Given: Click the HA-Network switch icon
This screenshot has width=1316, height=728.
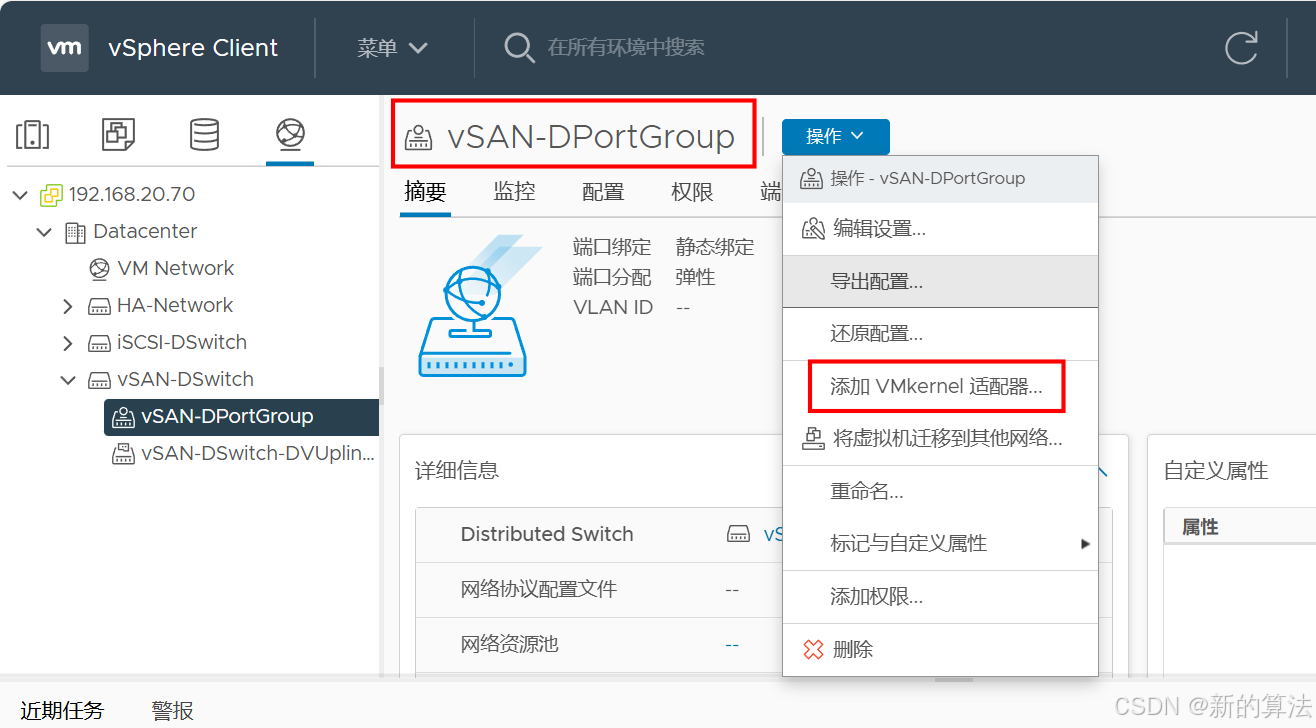Looking at the screenshot, I should [99, 306].
